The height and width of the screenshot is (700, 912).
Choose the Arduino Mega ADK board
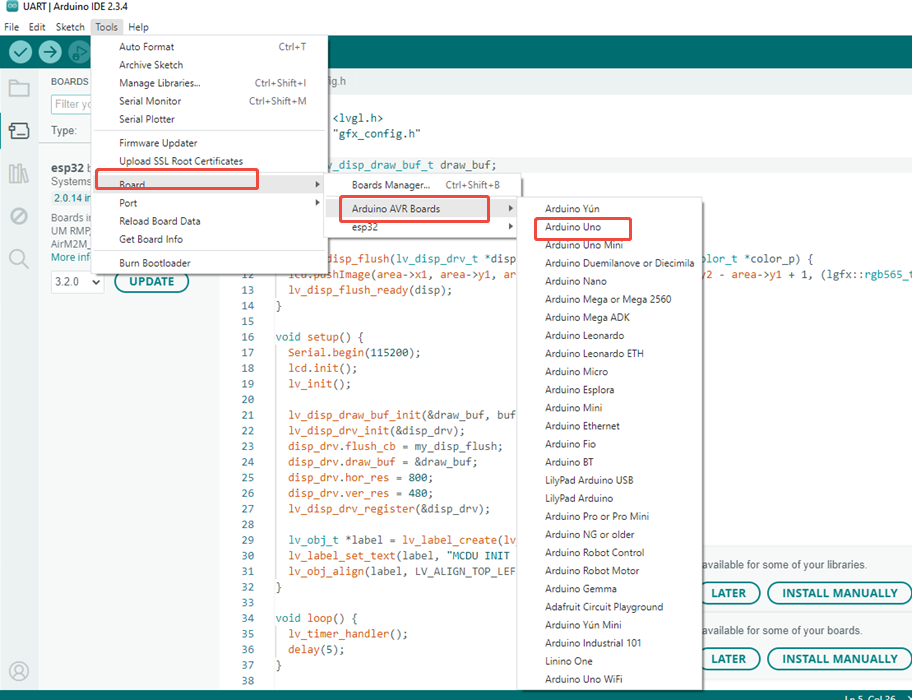click(x=610, y=317)
